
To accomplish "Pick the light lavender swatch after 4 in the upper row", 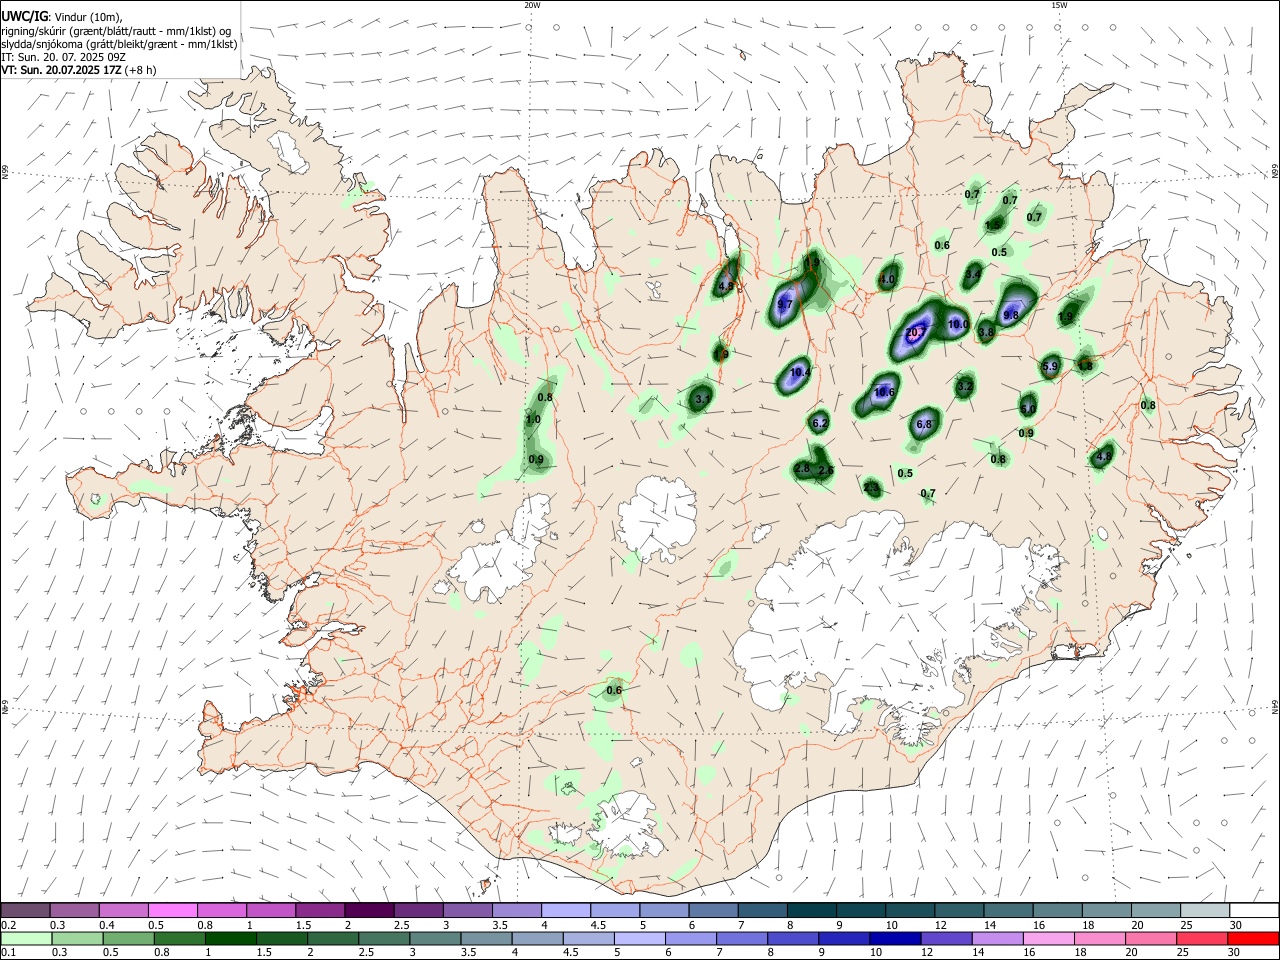I will pos(565,910).
